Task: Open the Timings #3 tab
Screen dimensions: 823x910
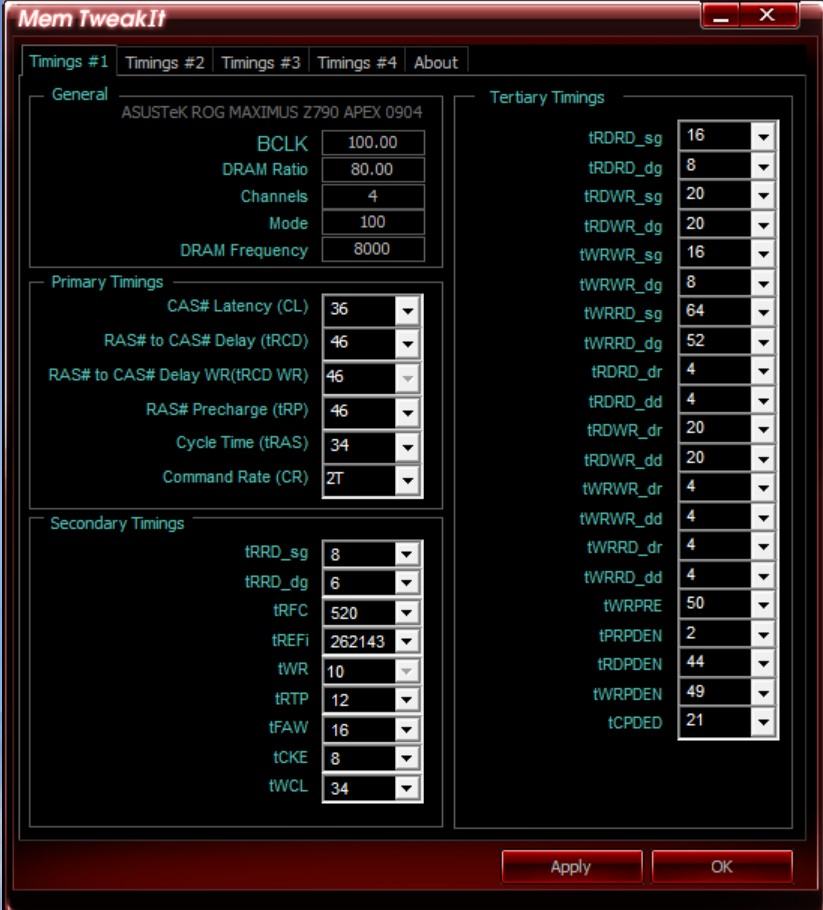Action: pos(261,62)
